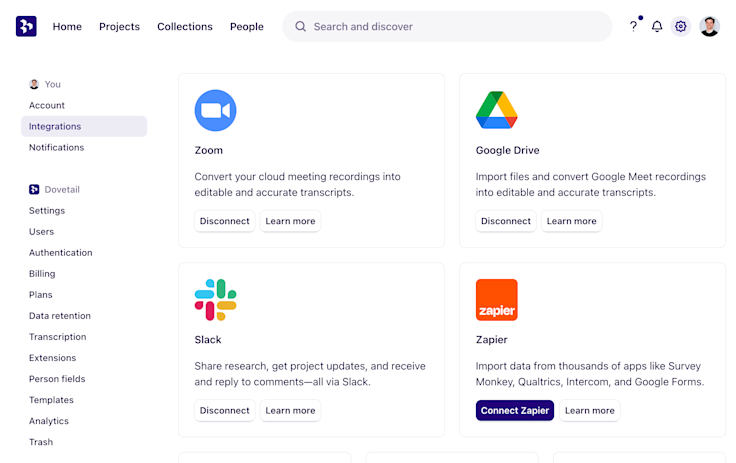This screenshot has height=463, width=736.
Task: Open the user profile avatar
Action: [709, 26]
